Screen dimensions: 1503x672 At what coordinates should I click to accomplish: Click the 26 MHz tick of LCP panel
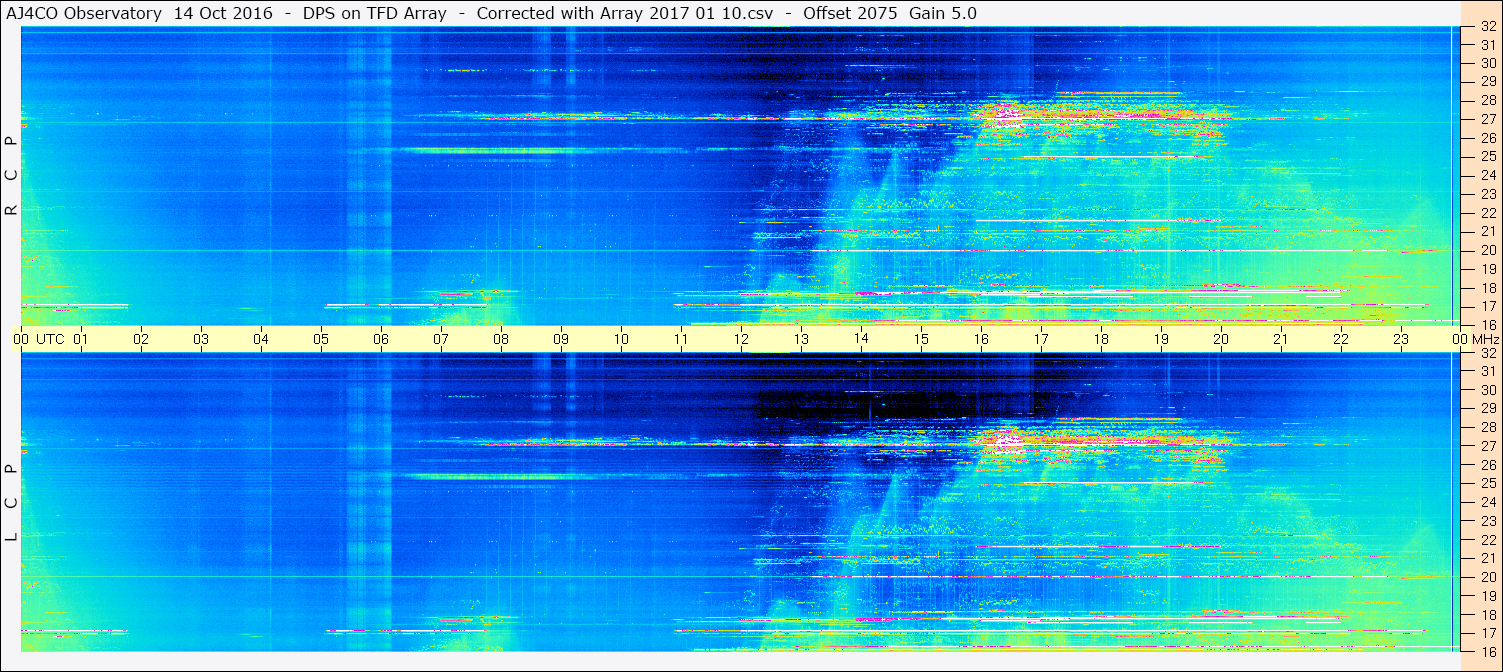1487,465
